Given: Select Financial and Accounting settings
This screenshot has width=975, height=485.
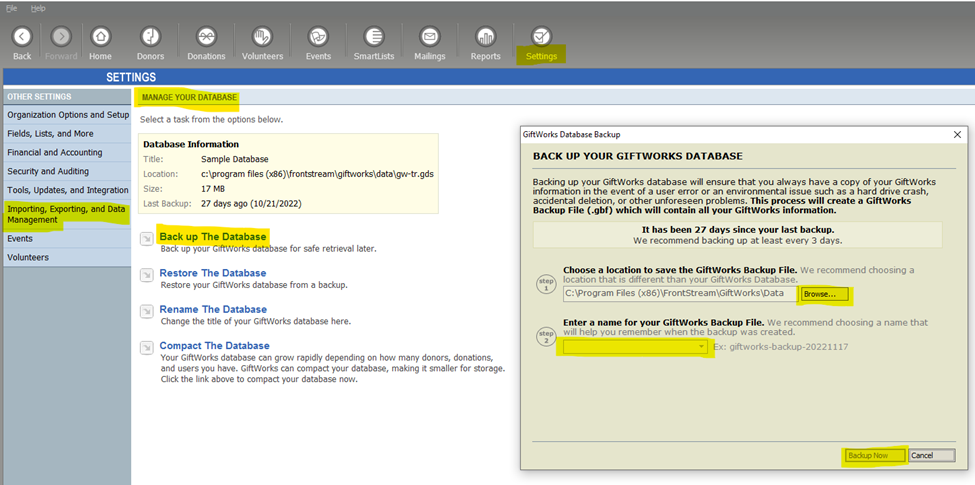Looking at the screenshot, I should click(67, 152).
